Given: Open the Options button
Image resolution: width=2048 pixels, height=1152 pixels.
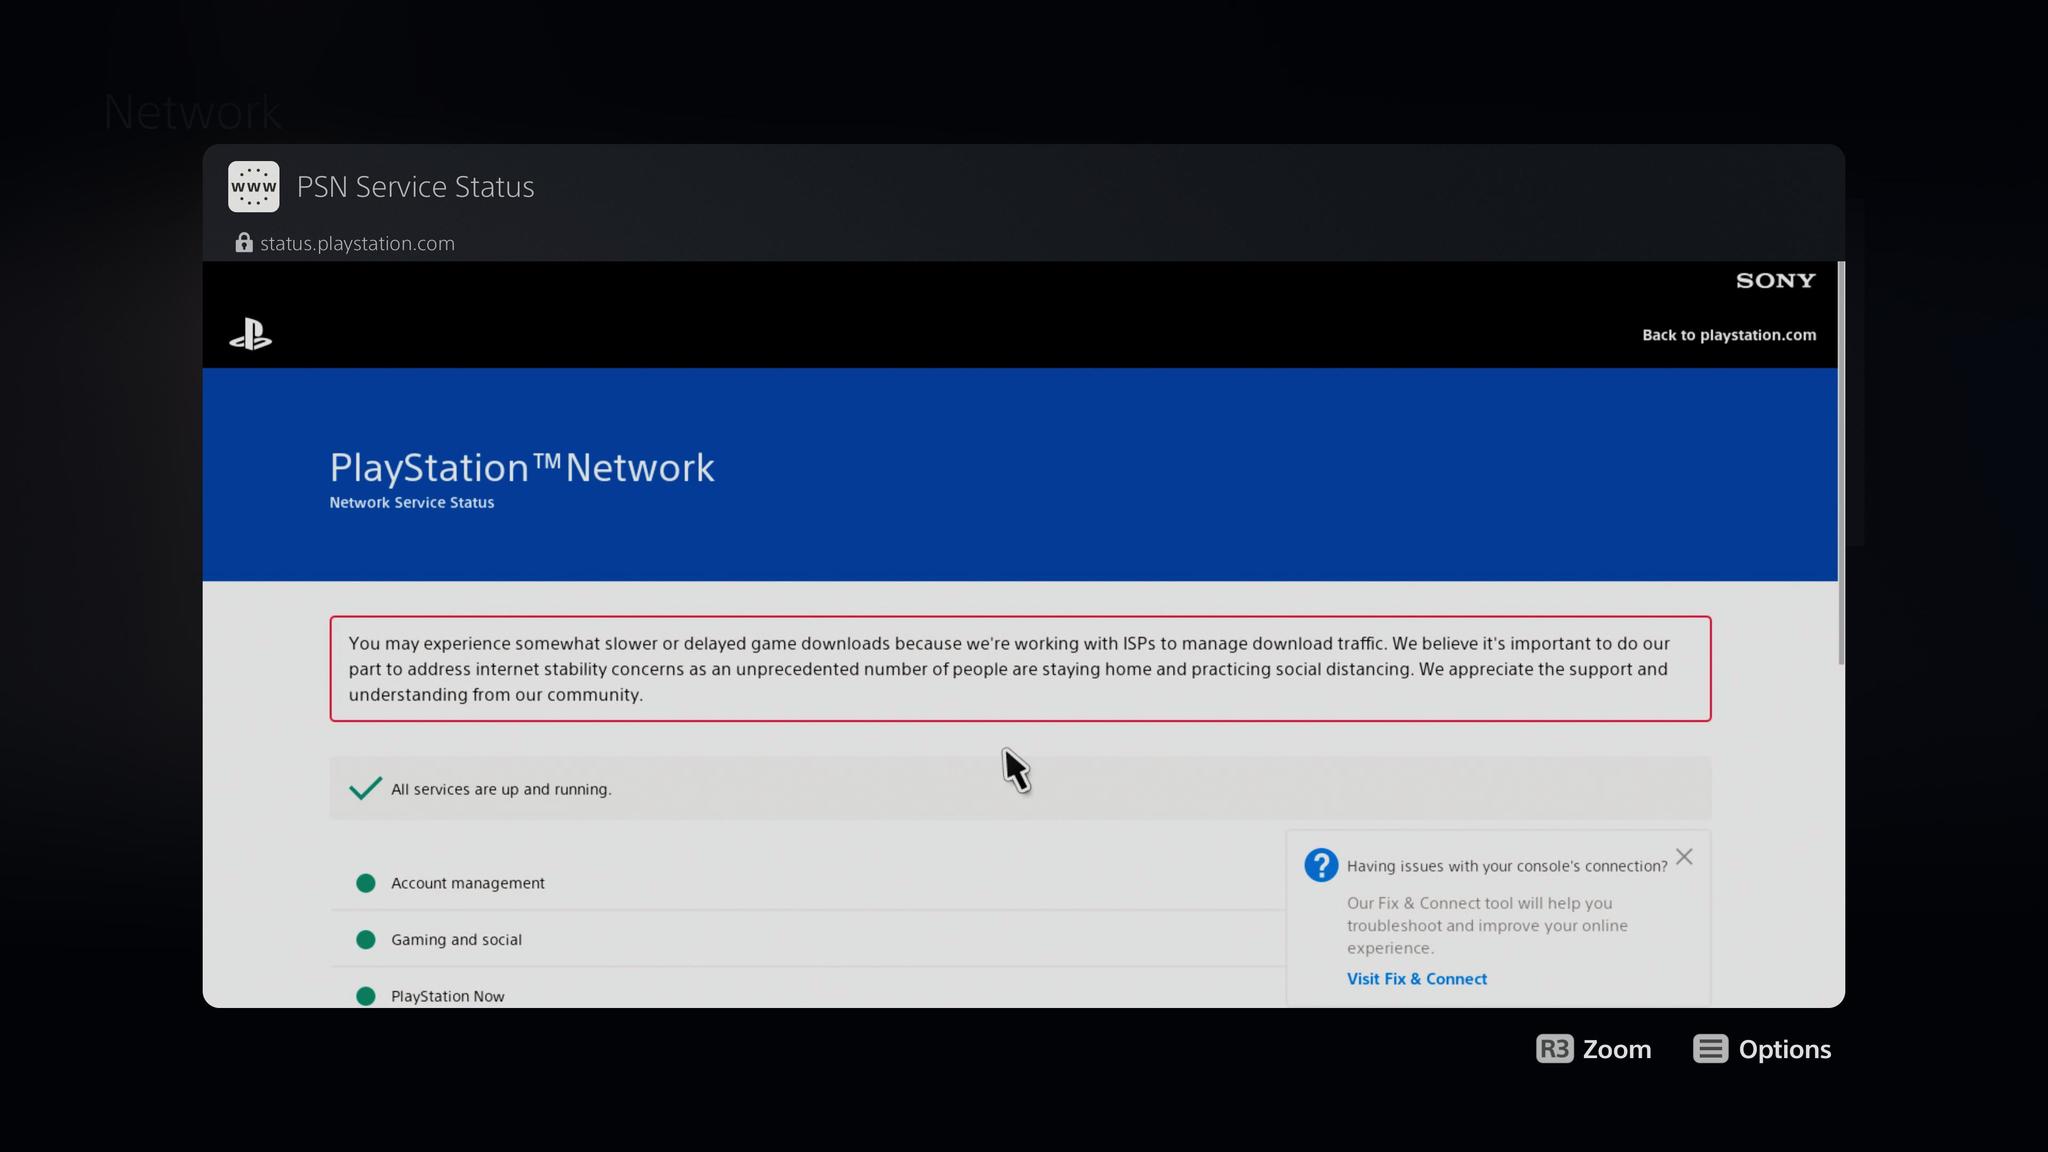Looking at the screenshot, I should coord(1762,1049).
